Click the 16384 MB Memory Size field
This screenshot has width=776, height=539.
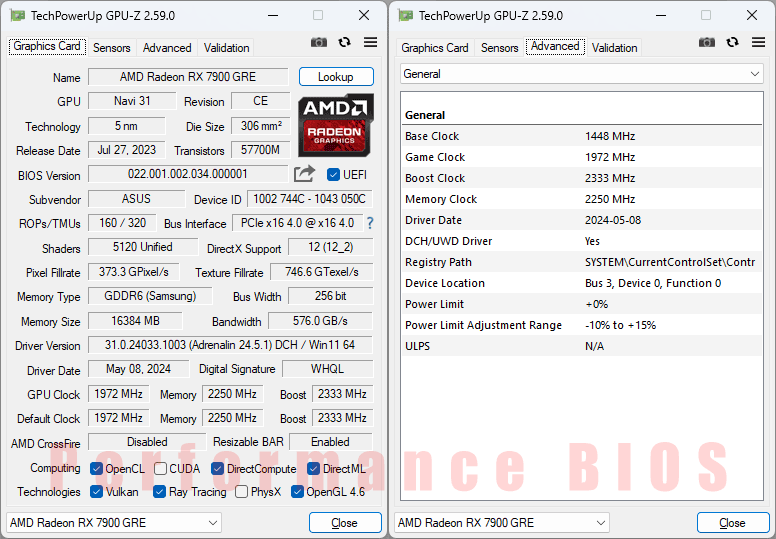[135, 321]
